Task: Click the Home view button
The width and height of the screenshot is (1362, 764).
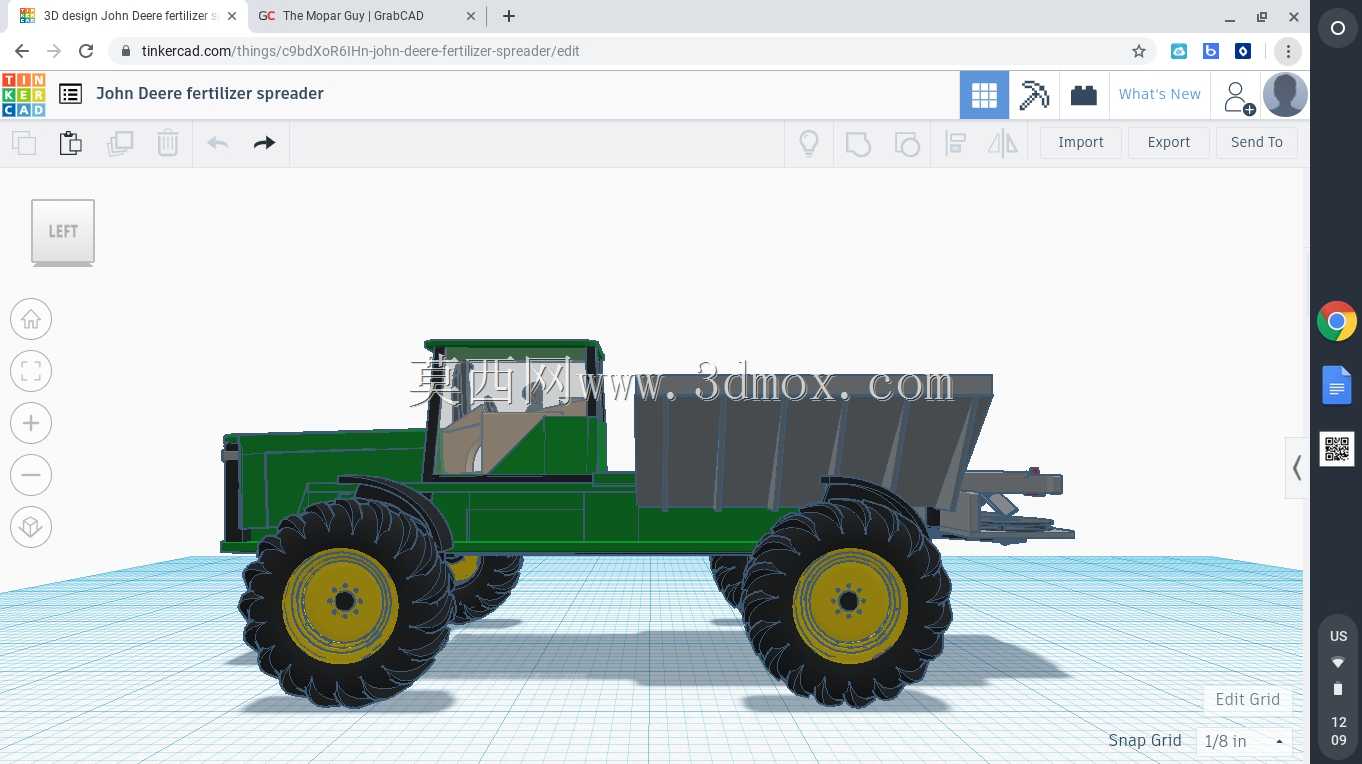Action: click(x=31, y=319)
